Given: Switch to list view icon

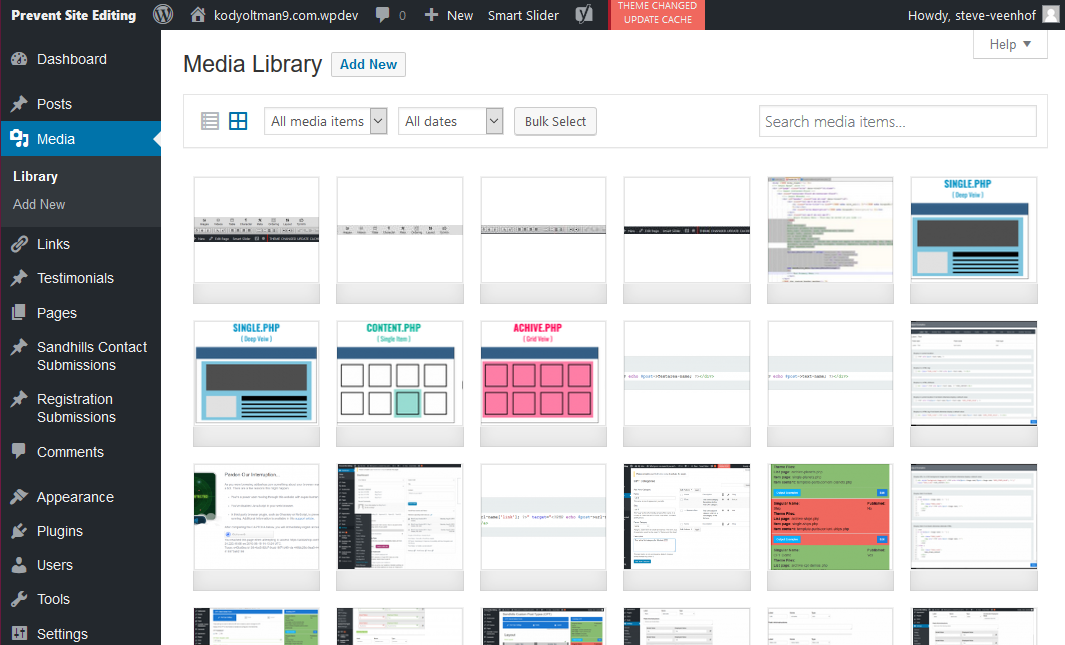Looking at the screenshot, I should coord(210,122).
